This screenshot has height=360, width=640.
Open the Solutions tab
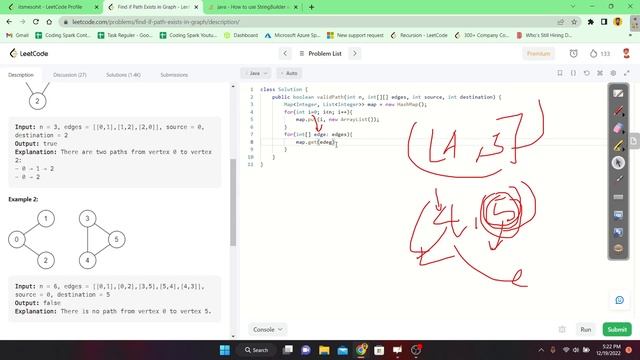[123, 75]
